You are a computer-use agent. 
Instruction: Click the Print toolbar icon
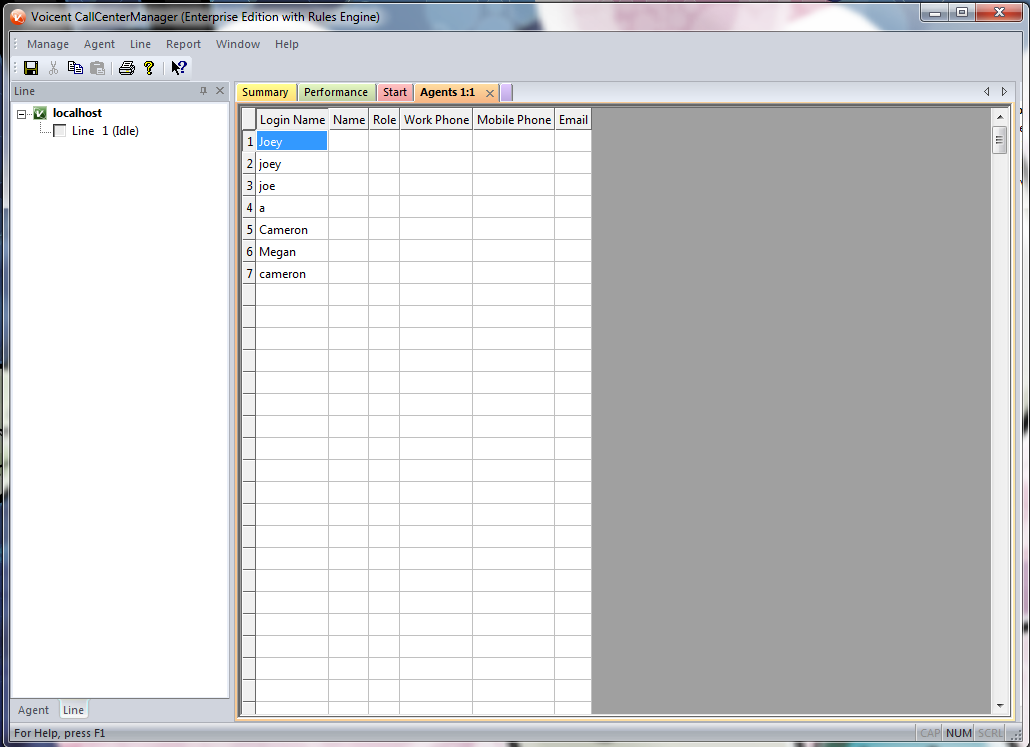point(127,68)
